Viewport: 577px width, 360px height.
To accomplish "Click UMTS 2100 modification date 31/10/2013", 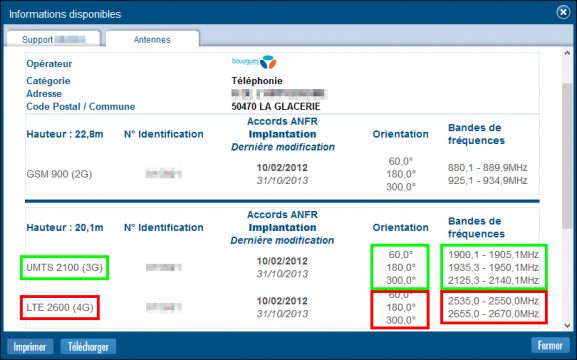I will pos(282,274).
